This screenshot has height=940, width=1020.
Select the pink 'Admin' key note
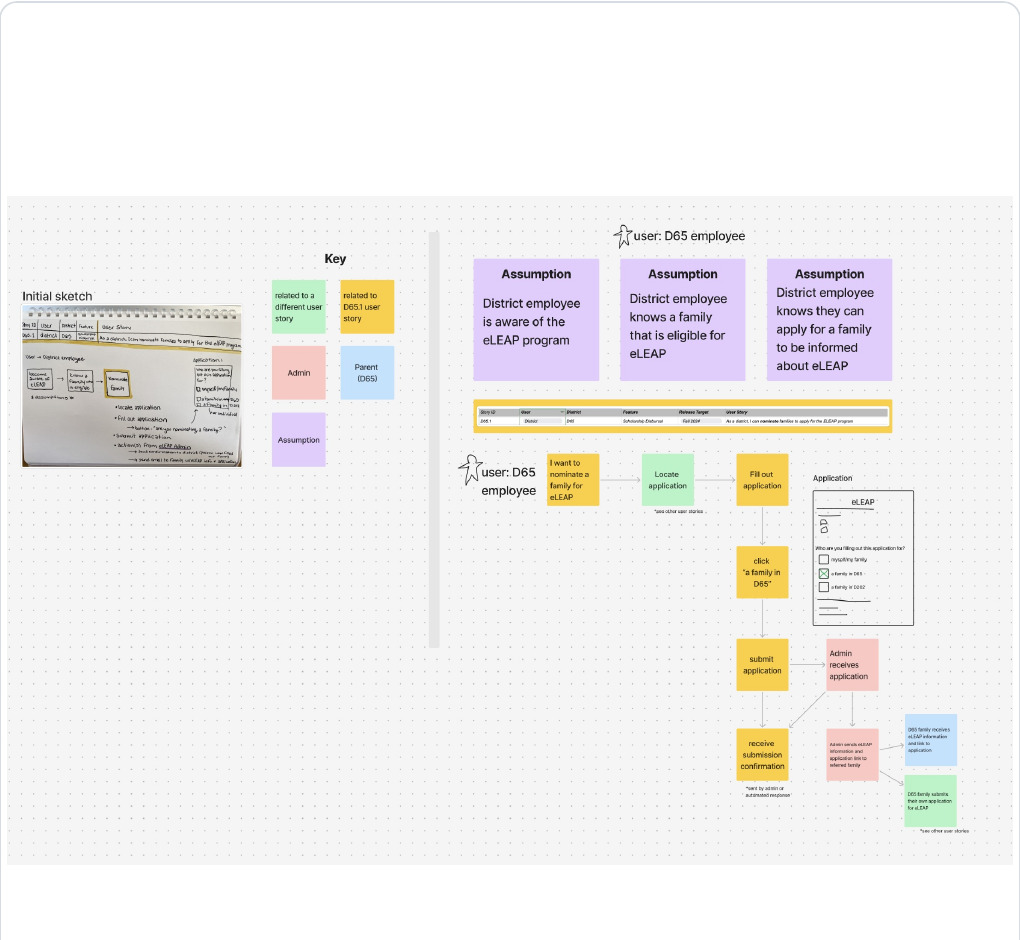[299, 373]
